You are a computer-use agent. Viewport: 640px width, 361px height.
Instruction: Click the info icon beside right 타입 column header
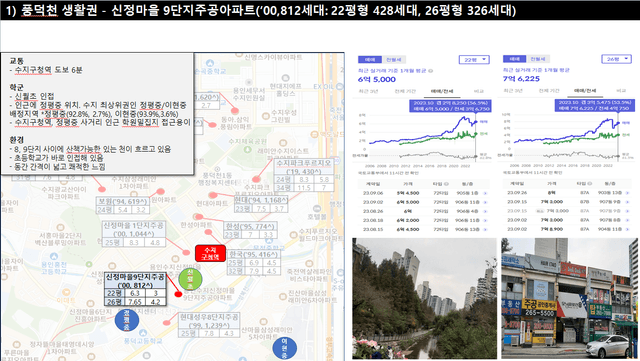(591, 184)
